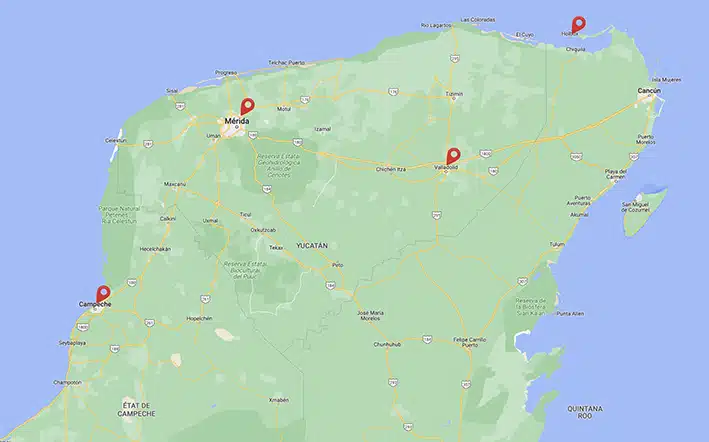Select the Isla Mujeres label

pos(666,79)
